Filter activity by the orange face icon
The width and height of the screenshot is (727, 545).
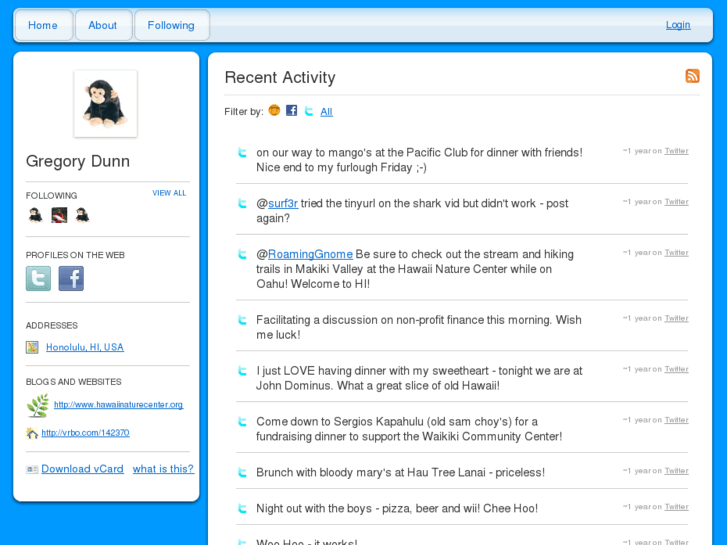(x=274, y=110)
